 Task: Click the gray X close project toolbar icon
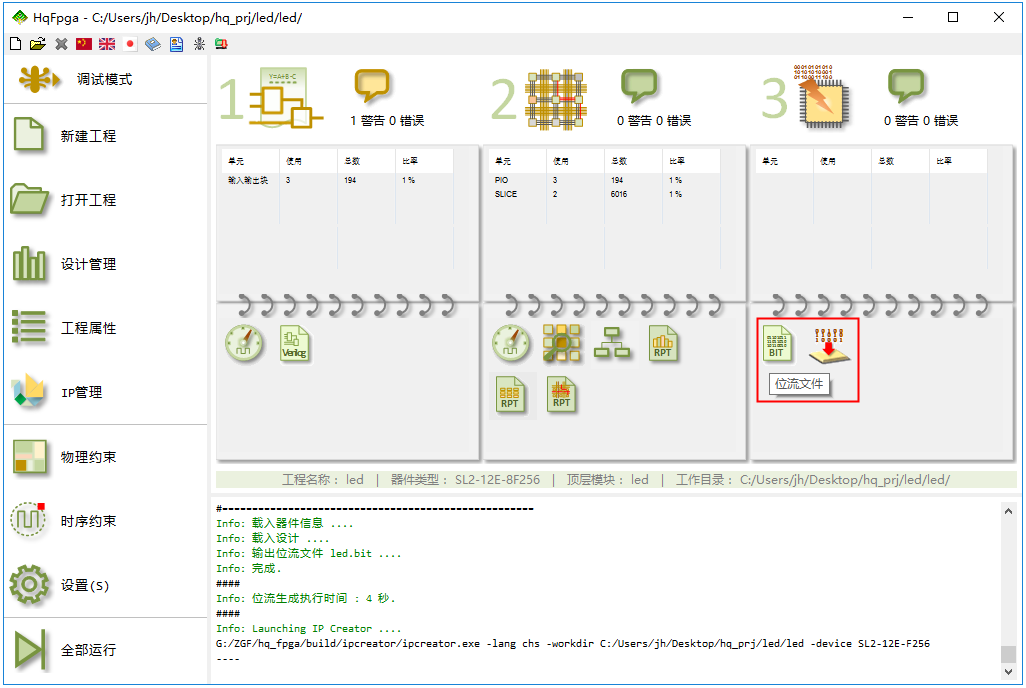point(61,44)
